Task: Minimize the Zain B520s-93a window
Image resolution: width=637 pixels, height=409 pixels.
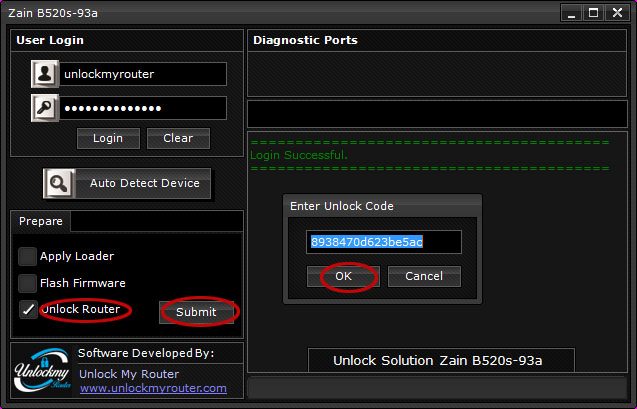Action: (x=571, y=13)
